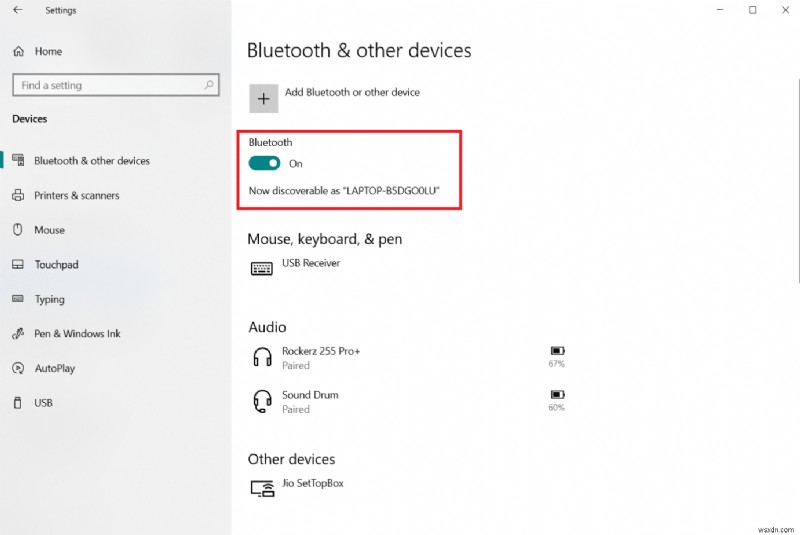The image size is (800, 535).
Task: Open Printers & scanners settings
Action: (x=77, y=195)
